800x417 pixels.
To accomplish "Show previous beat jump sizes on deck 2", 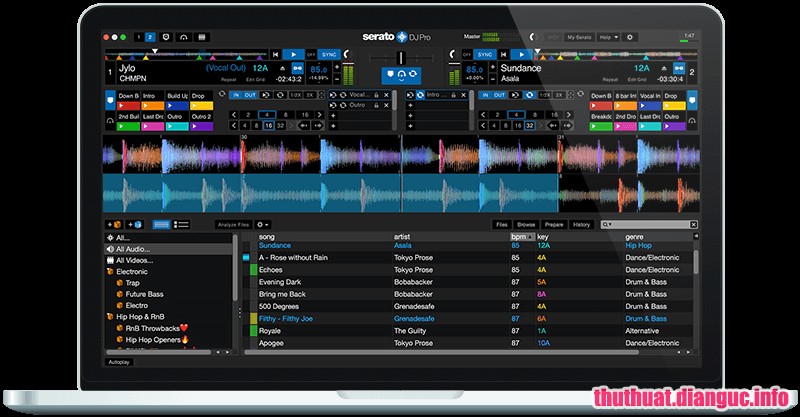I will [483, 126].
